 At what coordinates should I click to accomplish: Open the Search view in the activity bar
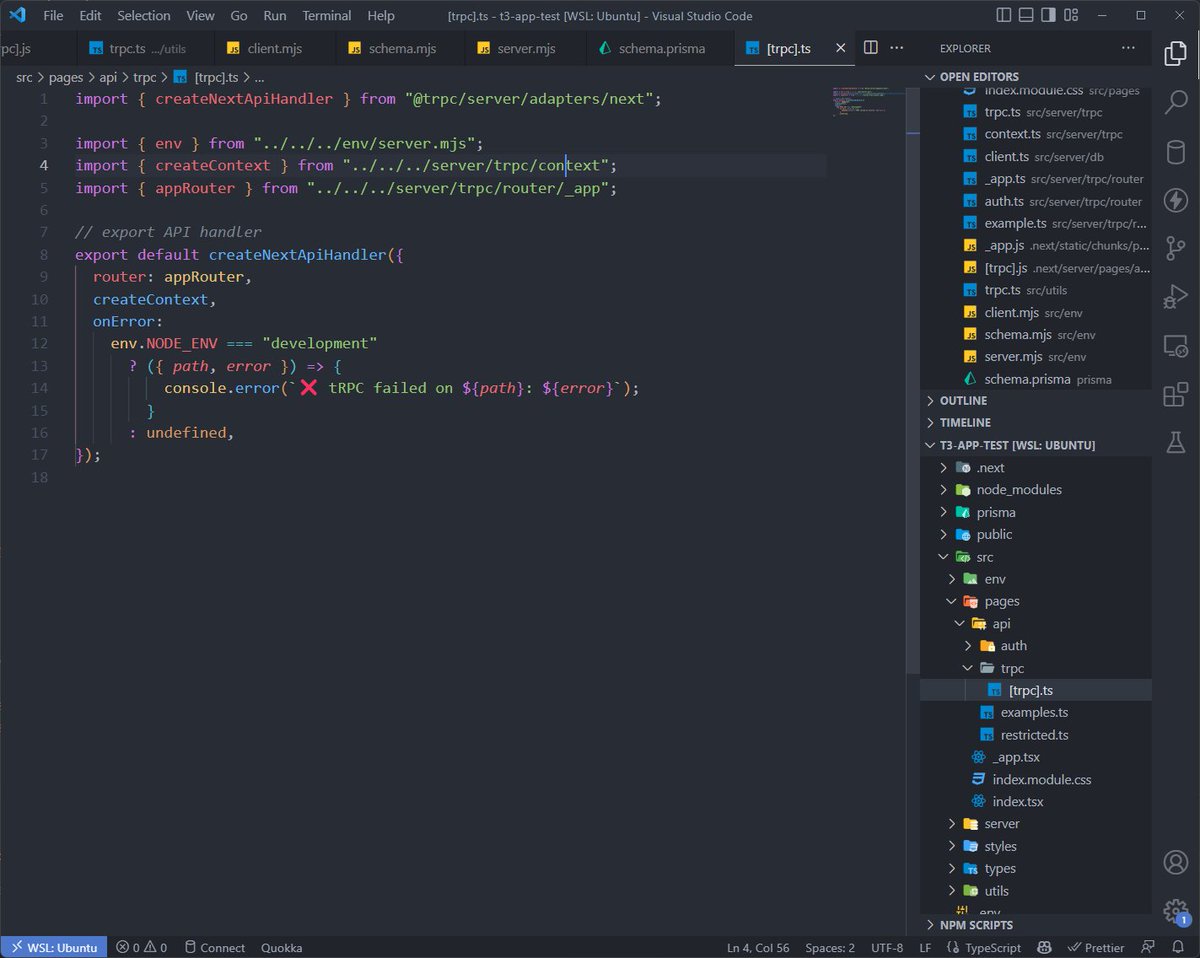coord(1175,103)
